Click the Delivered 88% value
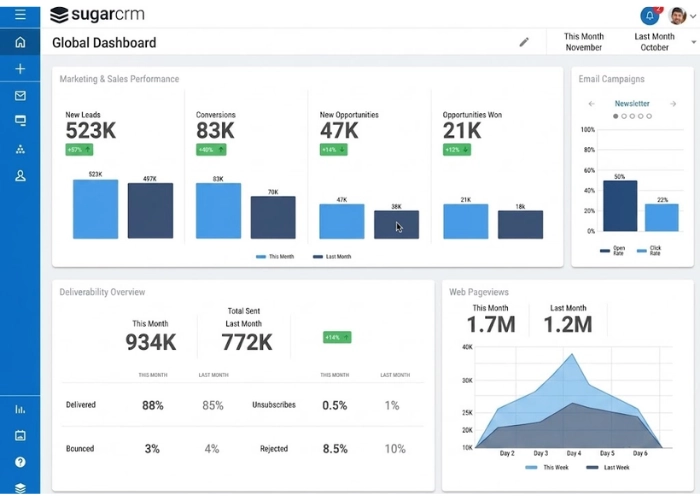This screenshot has height=500, width=700. point(153,405)
